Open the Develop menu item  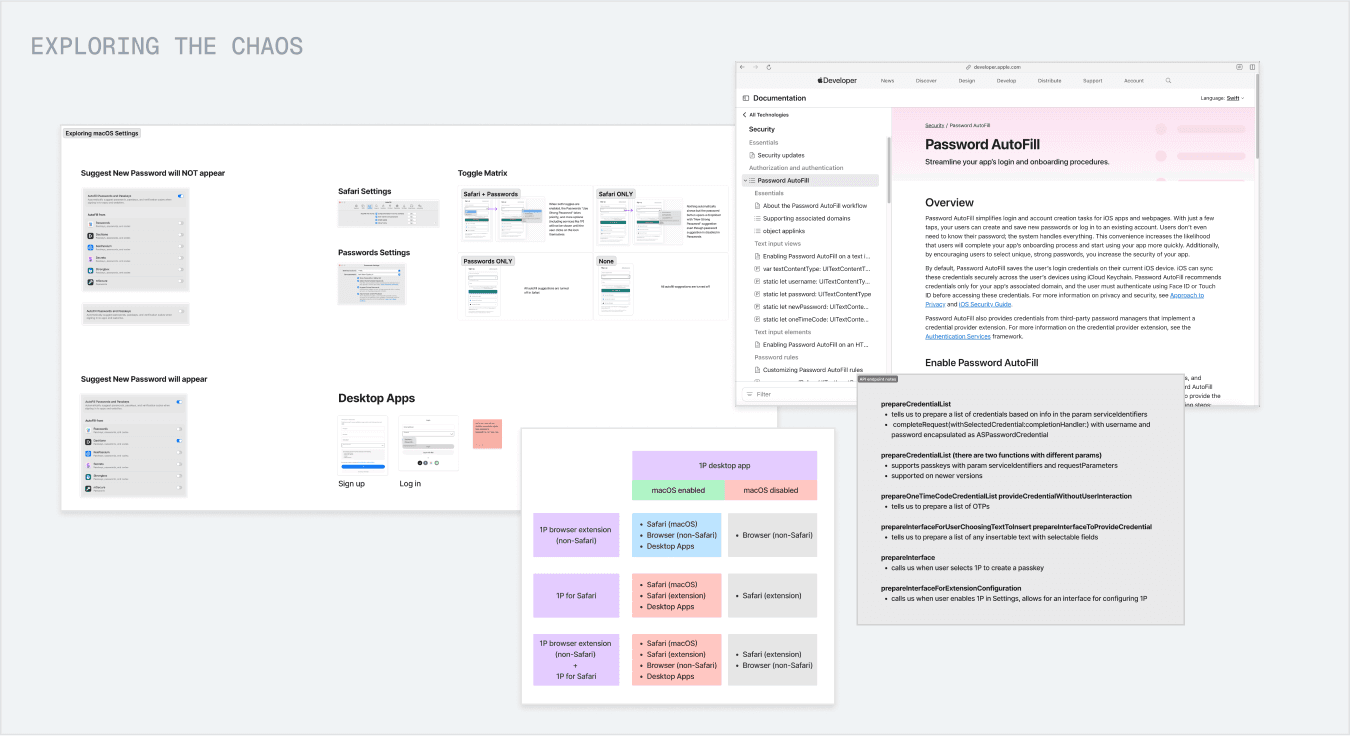click(x=1006, y=81)
